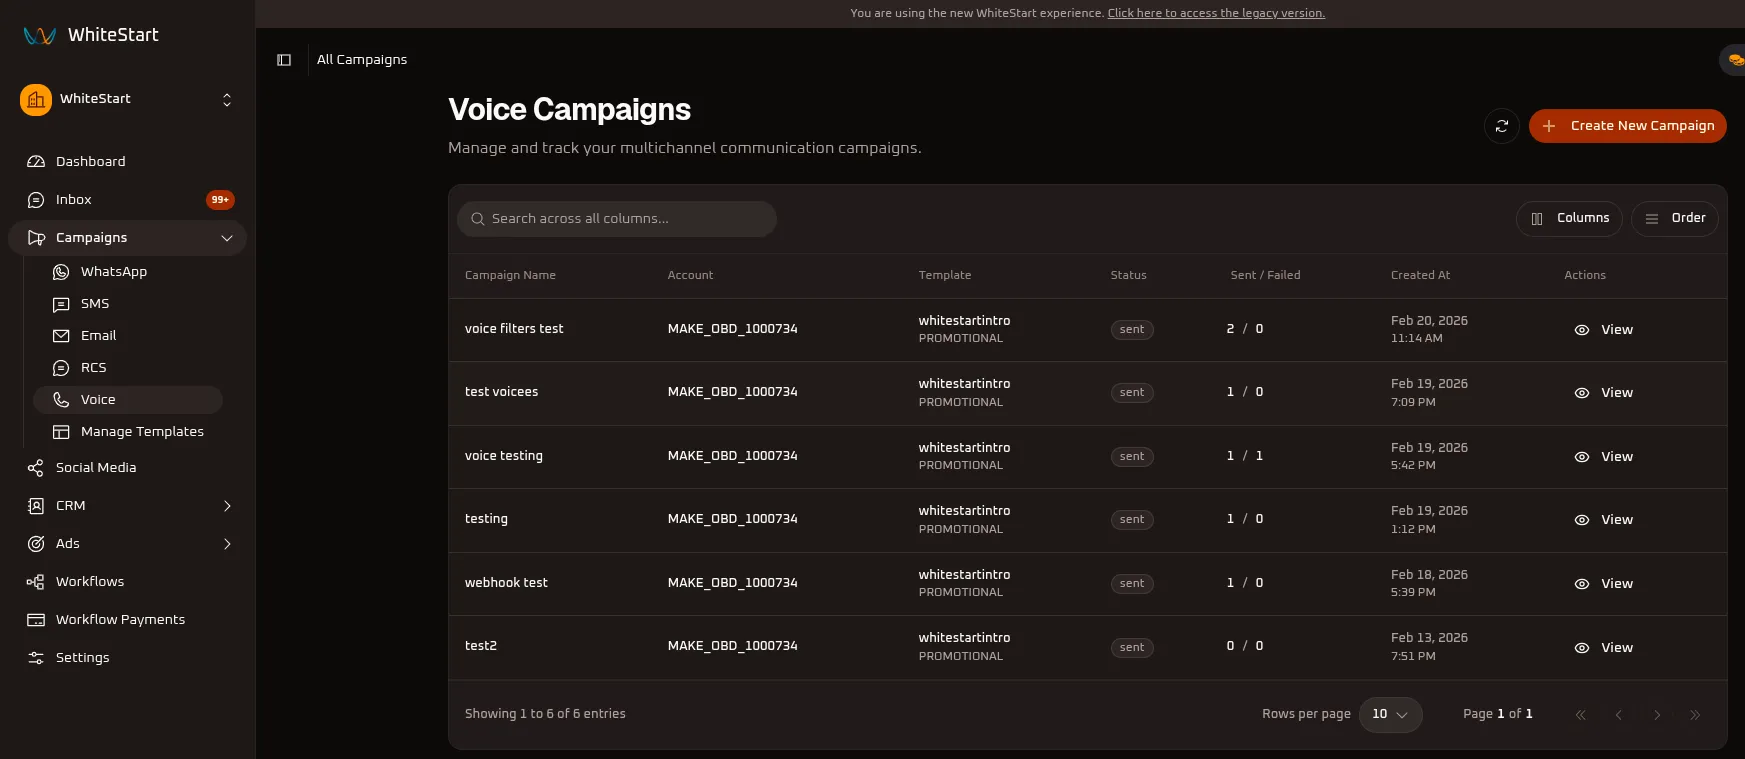Viewport: 1745px width, 759px height.
Task: View the testing campaign
Action: click(x=1603, y=520)
